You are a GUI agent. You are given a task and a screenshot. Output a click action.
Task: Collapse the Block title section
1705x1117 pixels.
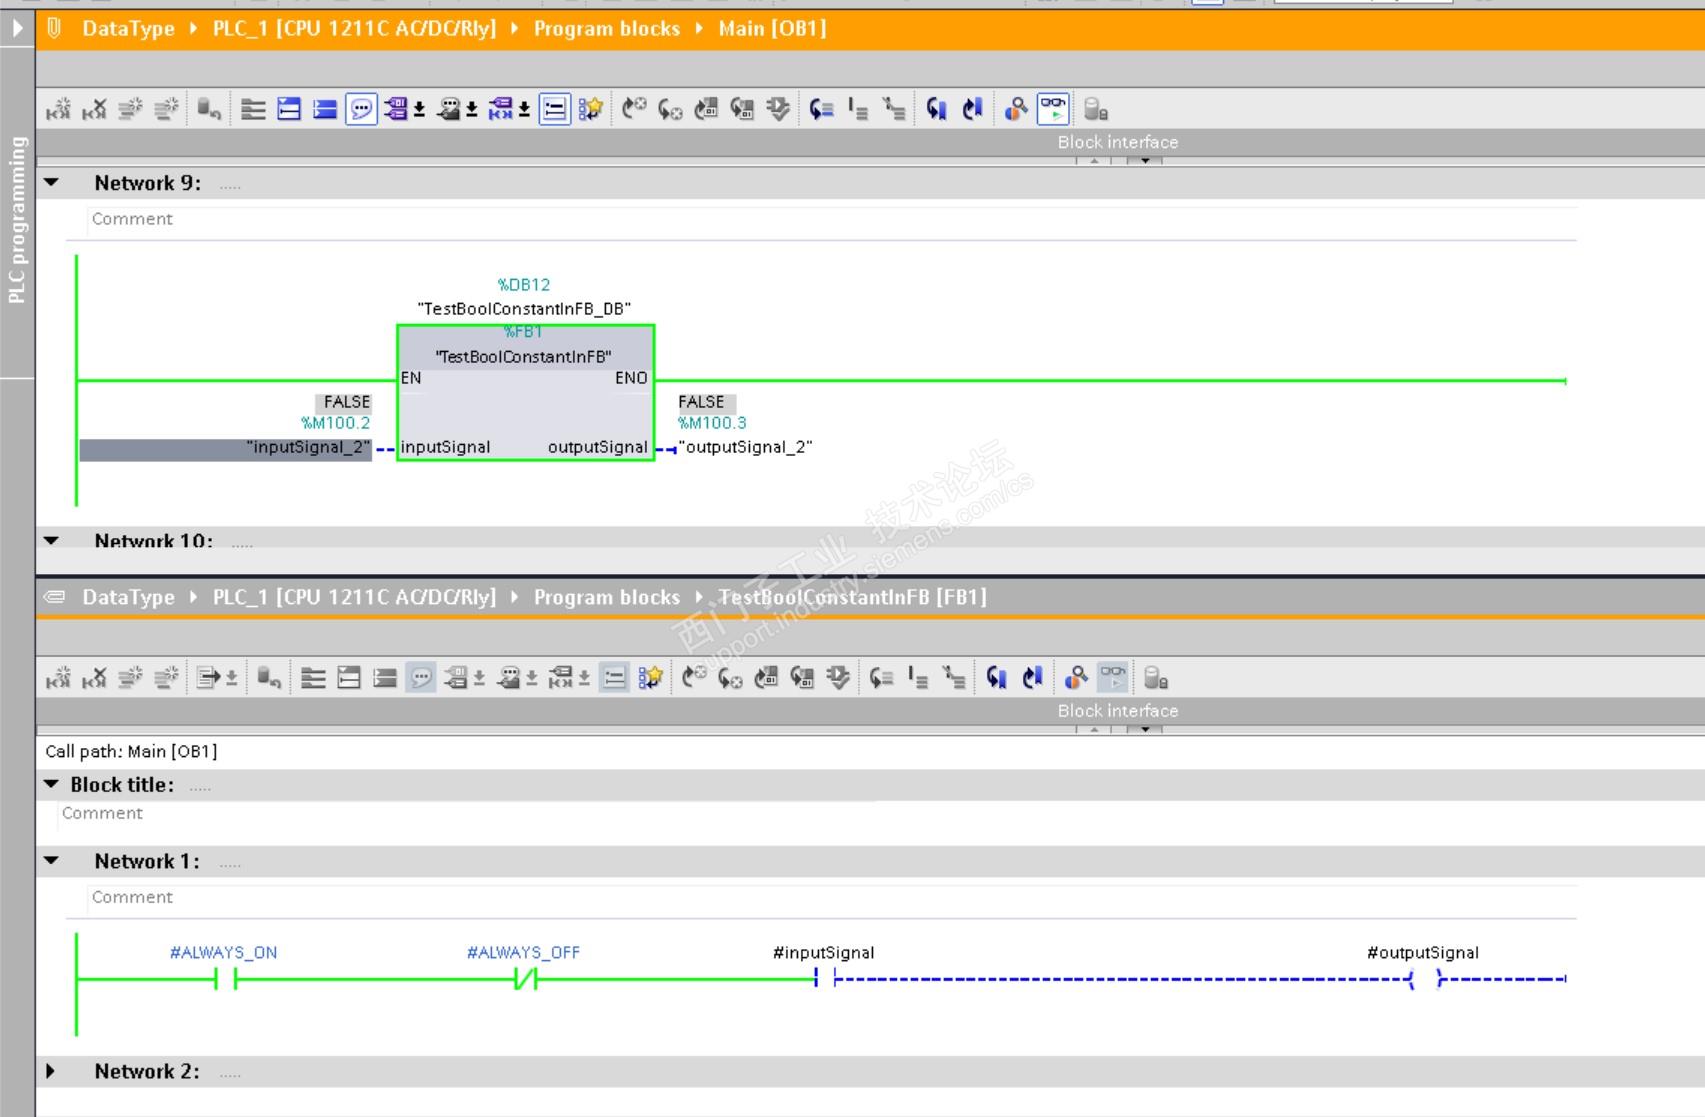[52, 785]
